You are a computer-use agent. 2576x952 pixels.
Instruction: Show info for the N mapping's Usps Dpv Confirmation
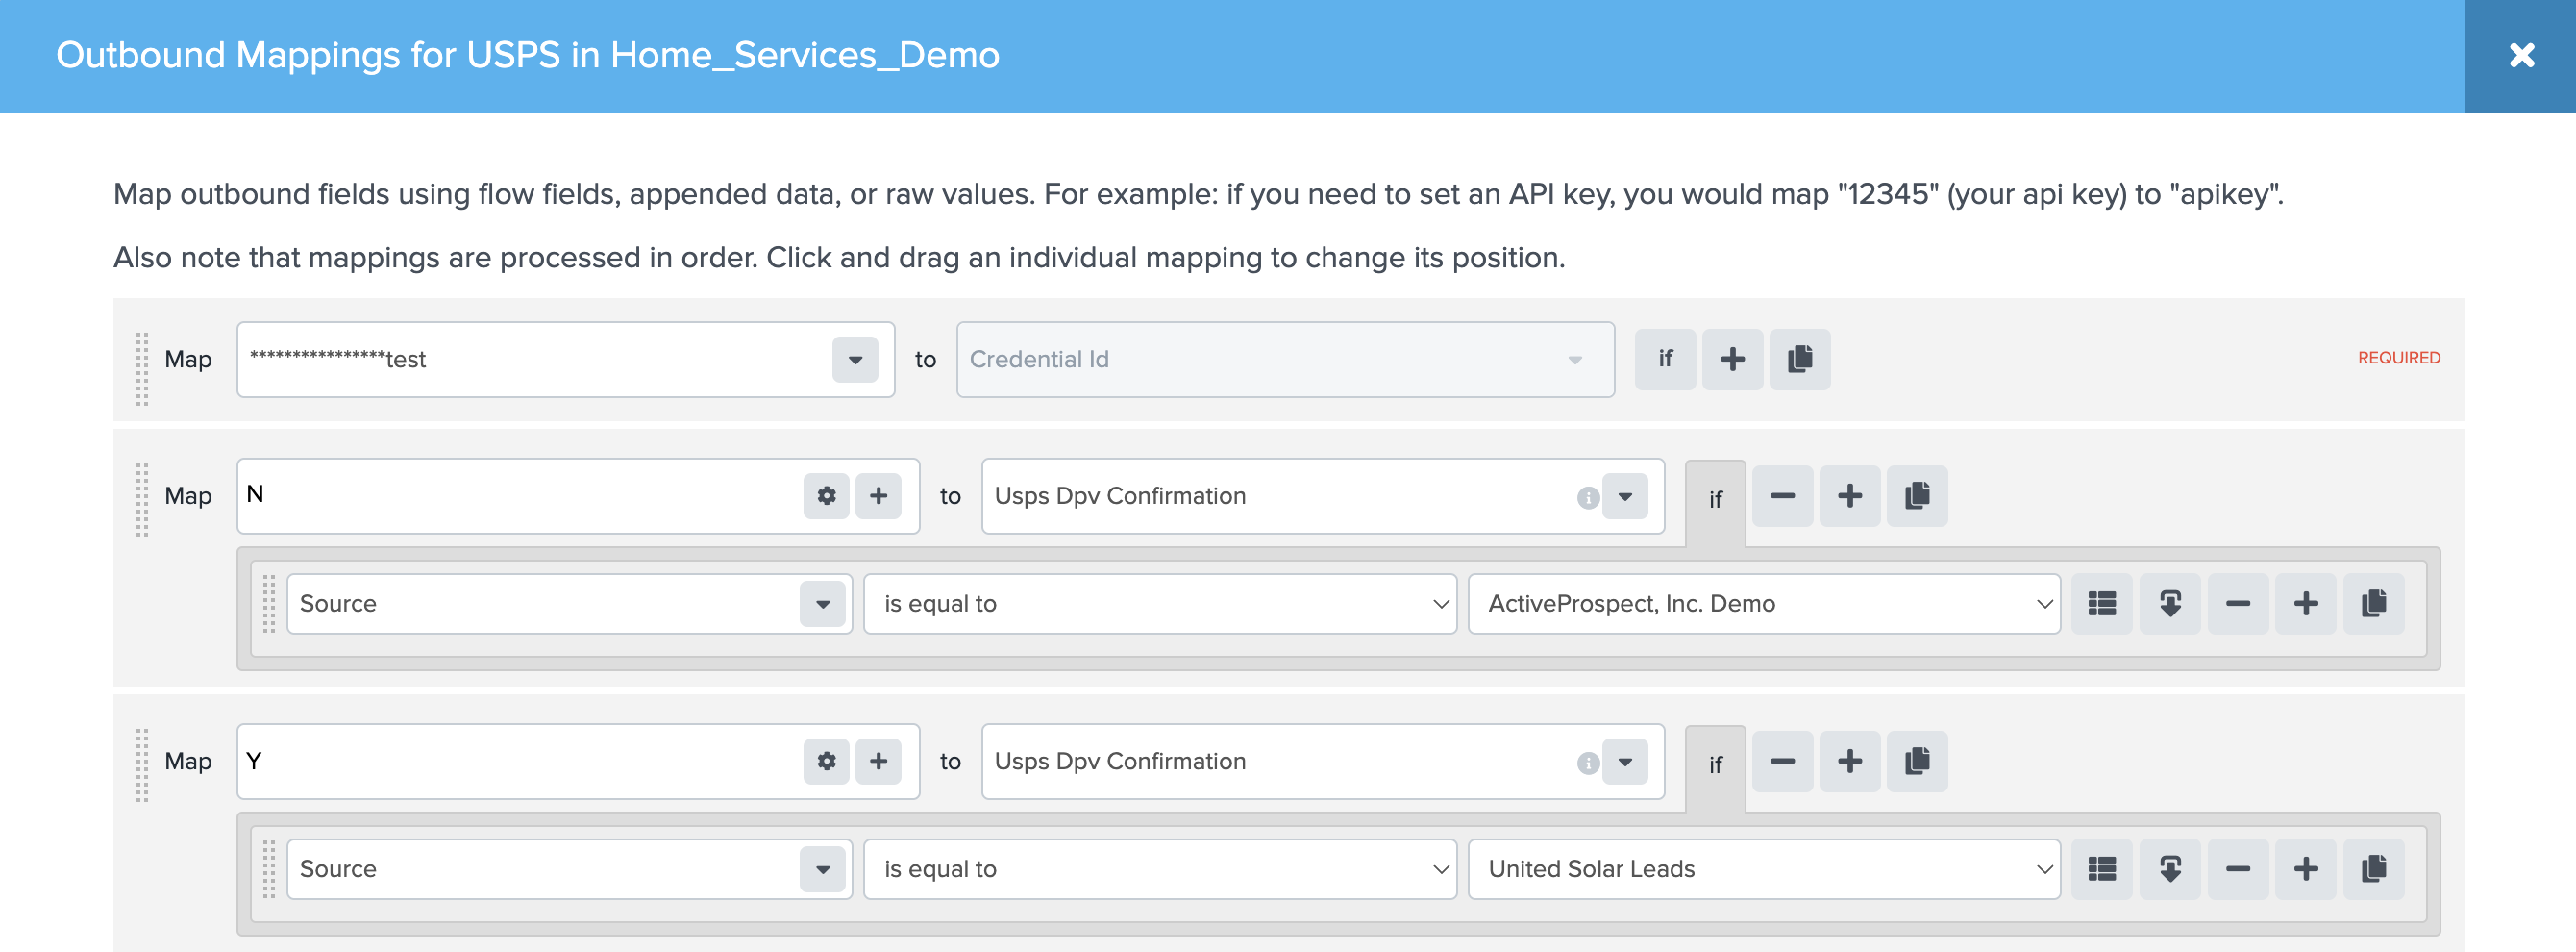point(1587,498)
